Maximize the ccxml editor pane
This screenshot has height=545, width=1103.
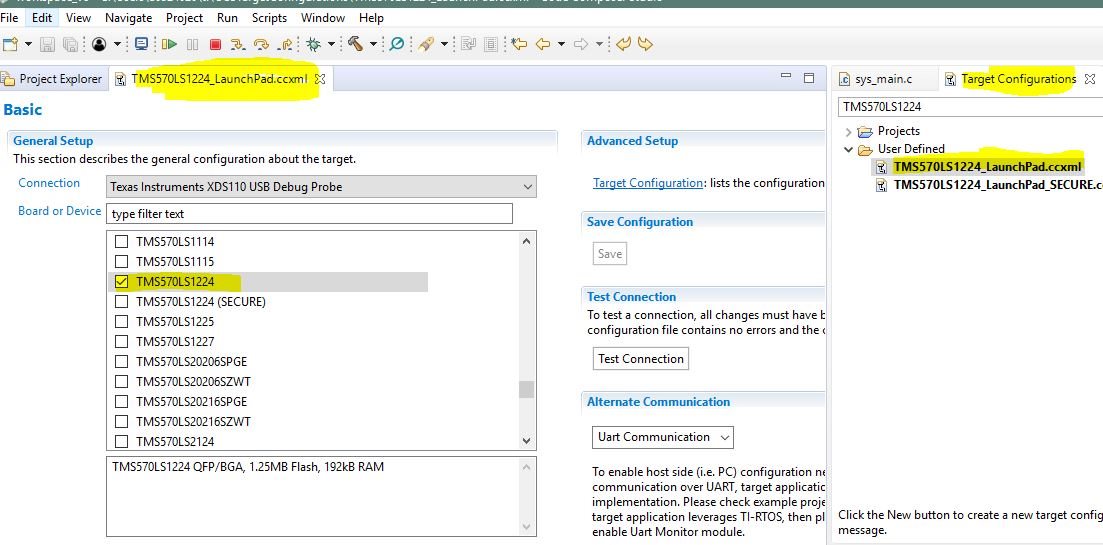(809, 77)
